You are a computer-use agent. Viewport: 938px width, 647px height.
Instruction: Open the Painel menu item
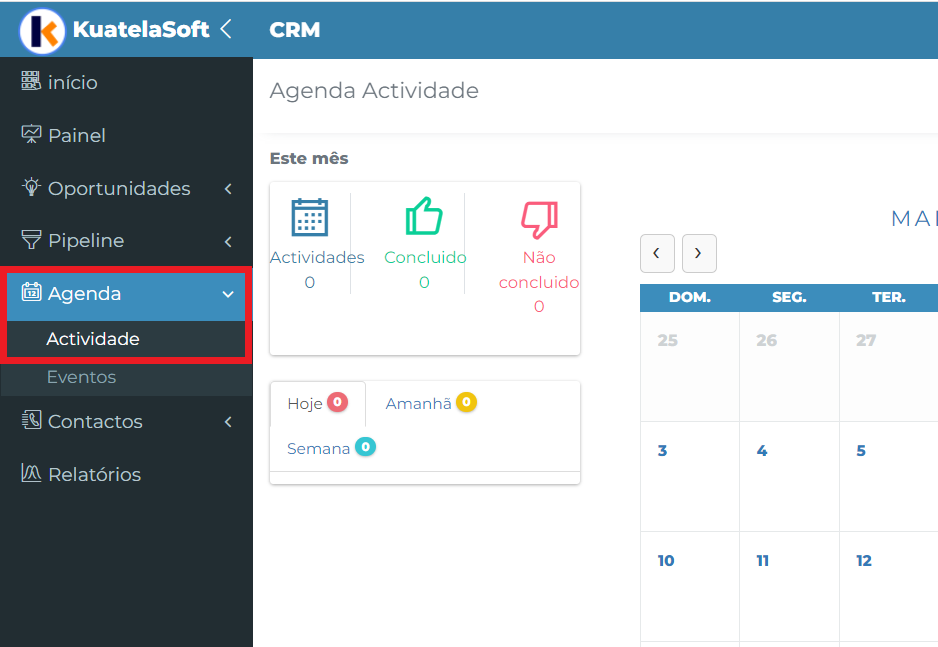click(126, 135)
